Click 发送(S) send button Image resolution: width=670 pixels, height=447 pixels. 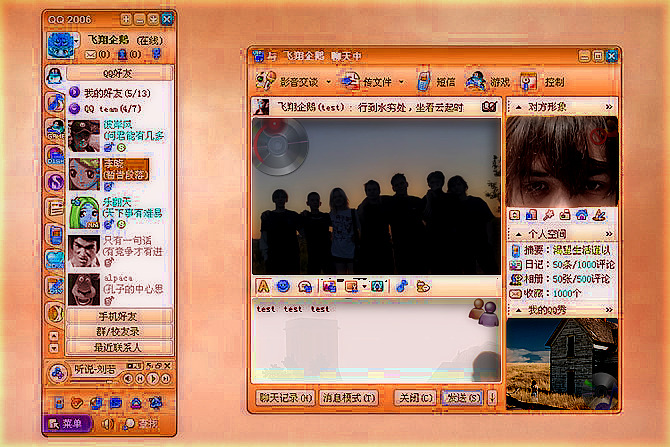click(463, 398)
